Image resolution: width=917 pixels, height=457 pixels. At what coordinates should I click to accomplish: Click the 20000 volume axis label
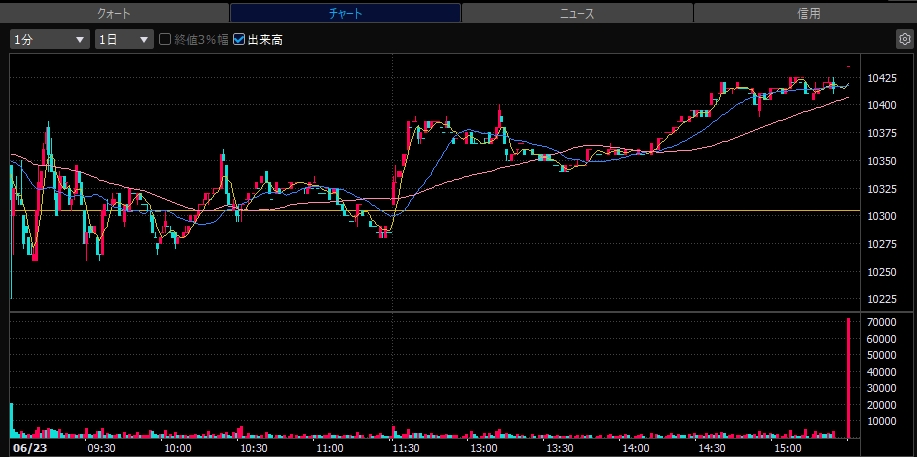(x=882, y=404)
